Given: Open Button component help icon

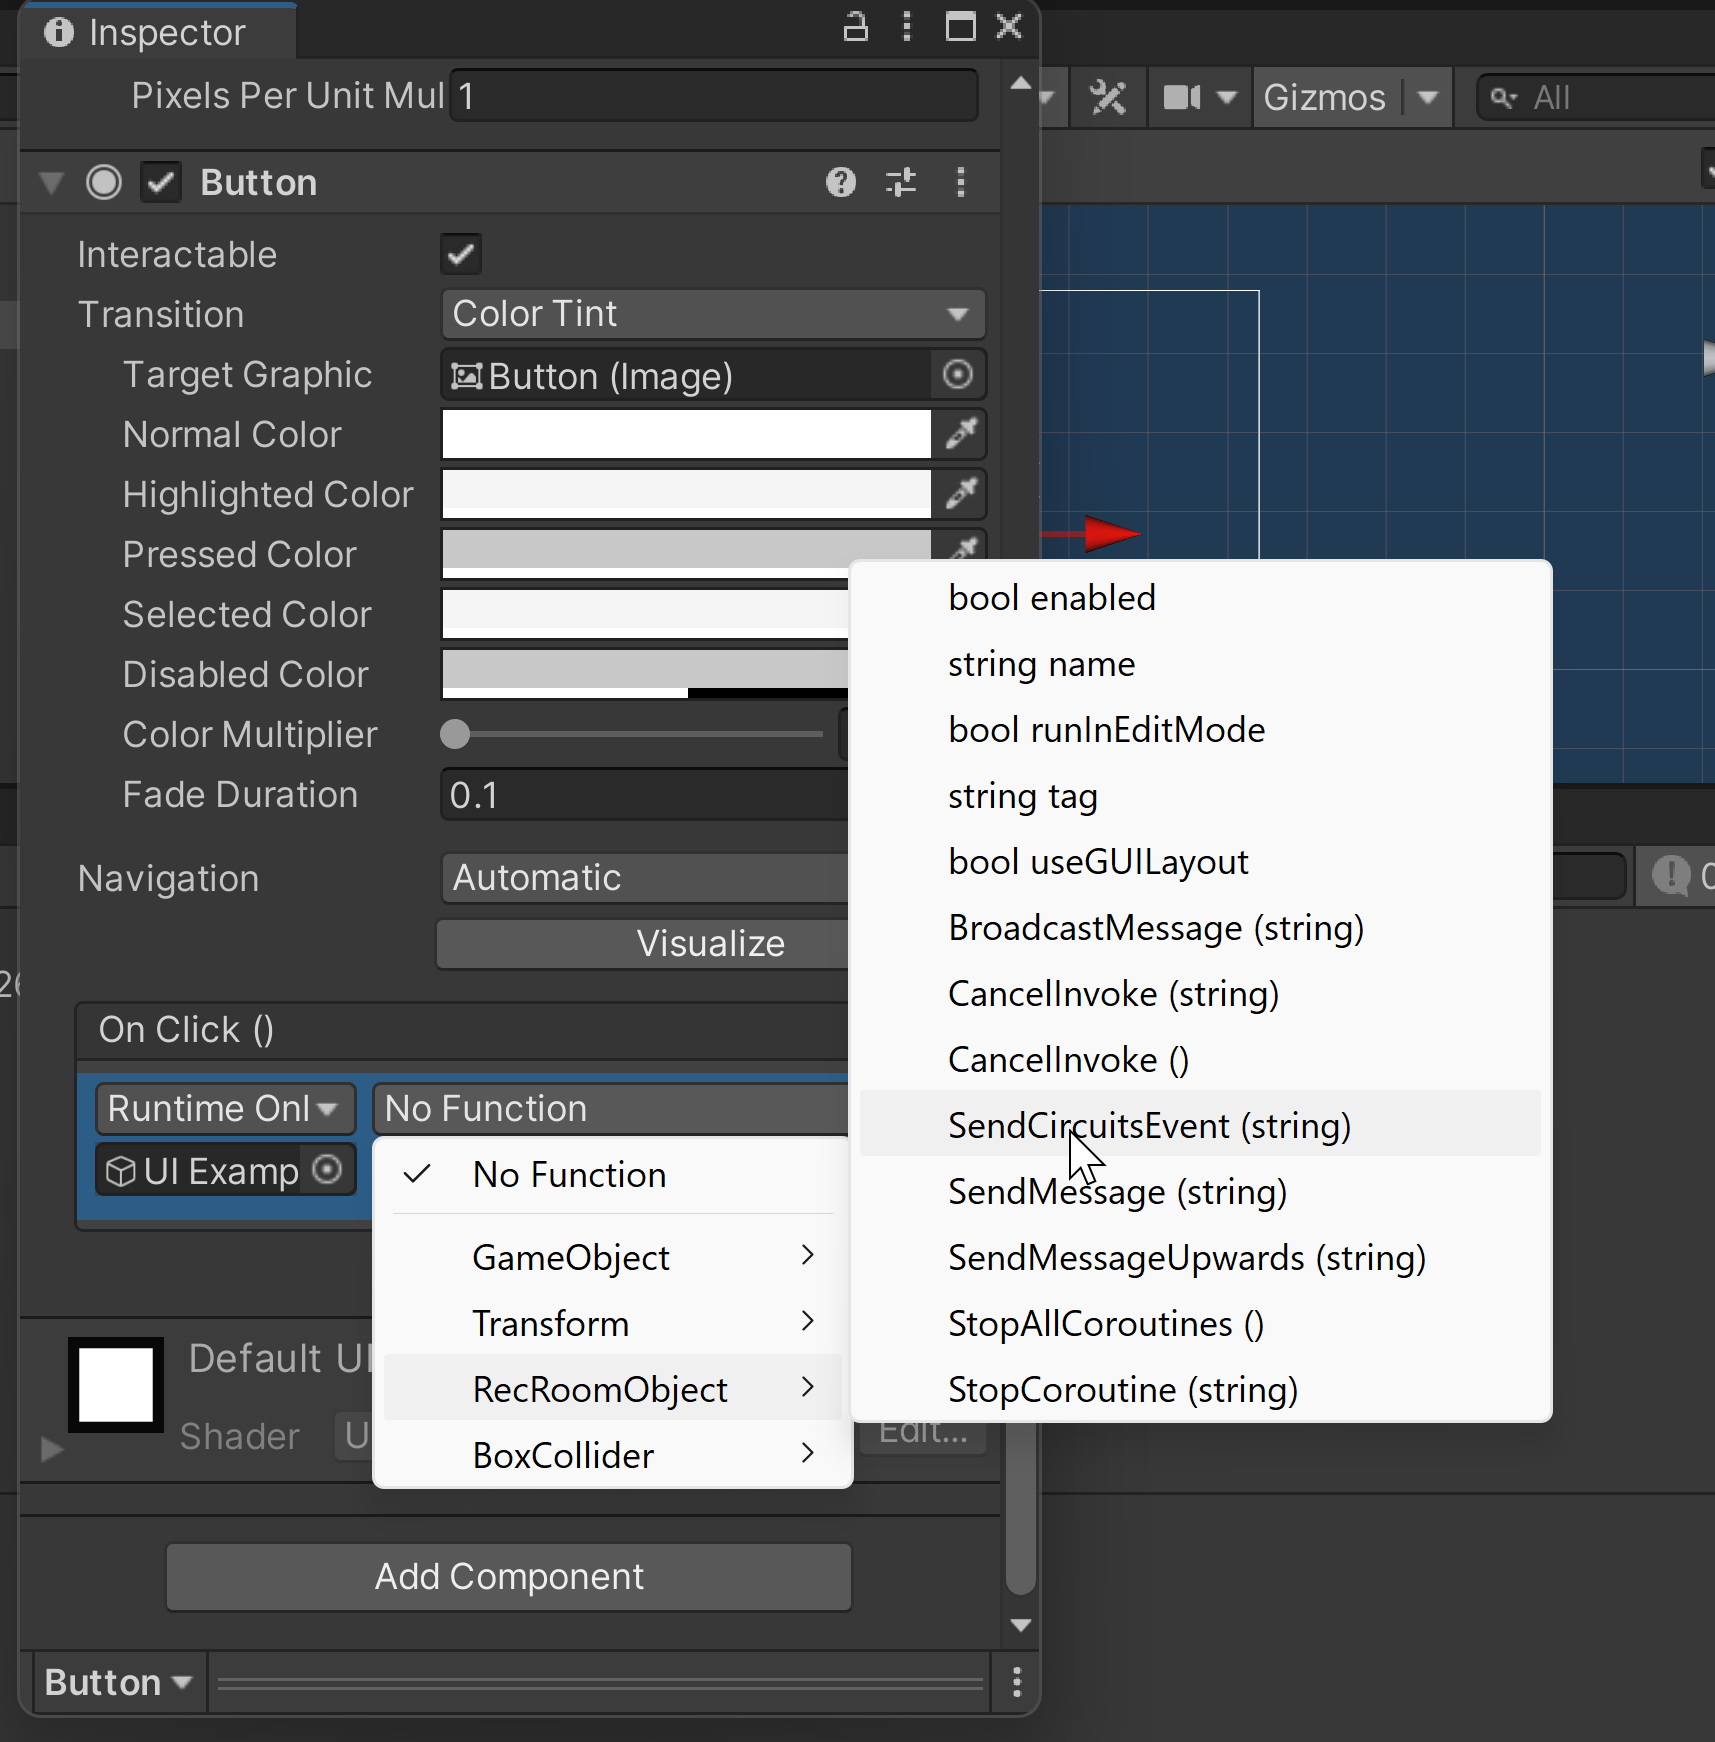Looking at the screenshot, I should click(x=840, y=182).
